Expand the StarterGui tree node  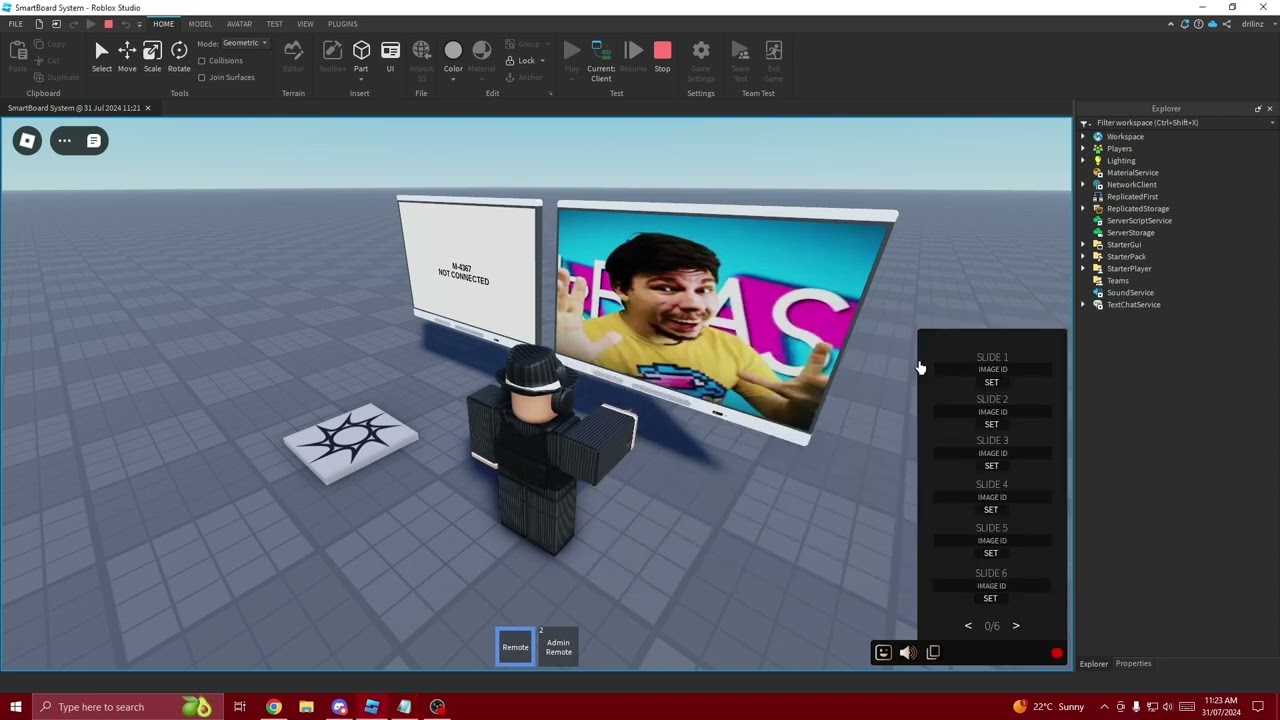1083,245
